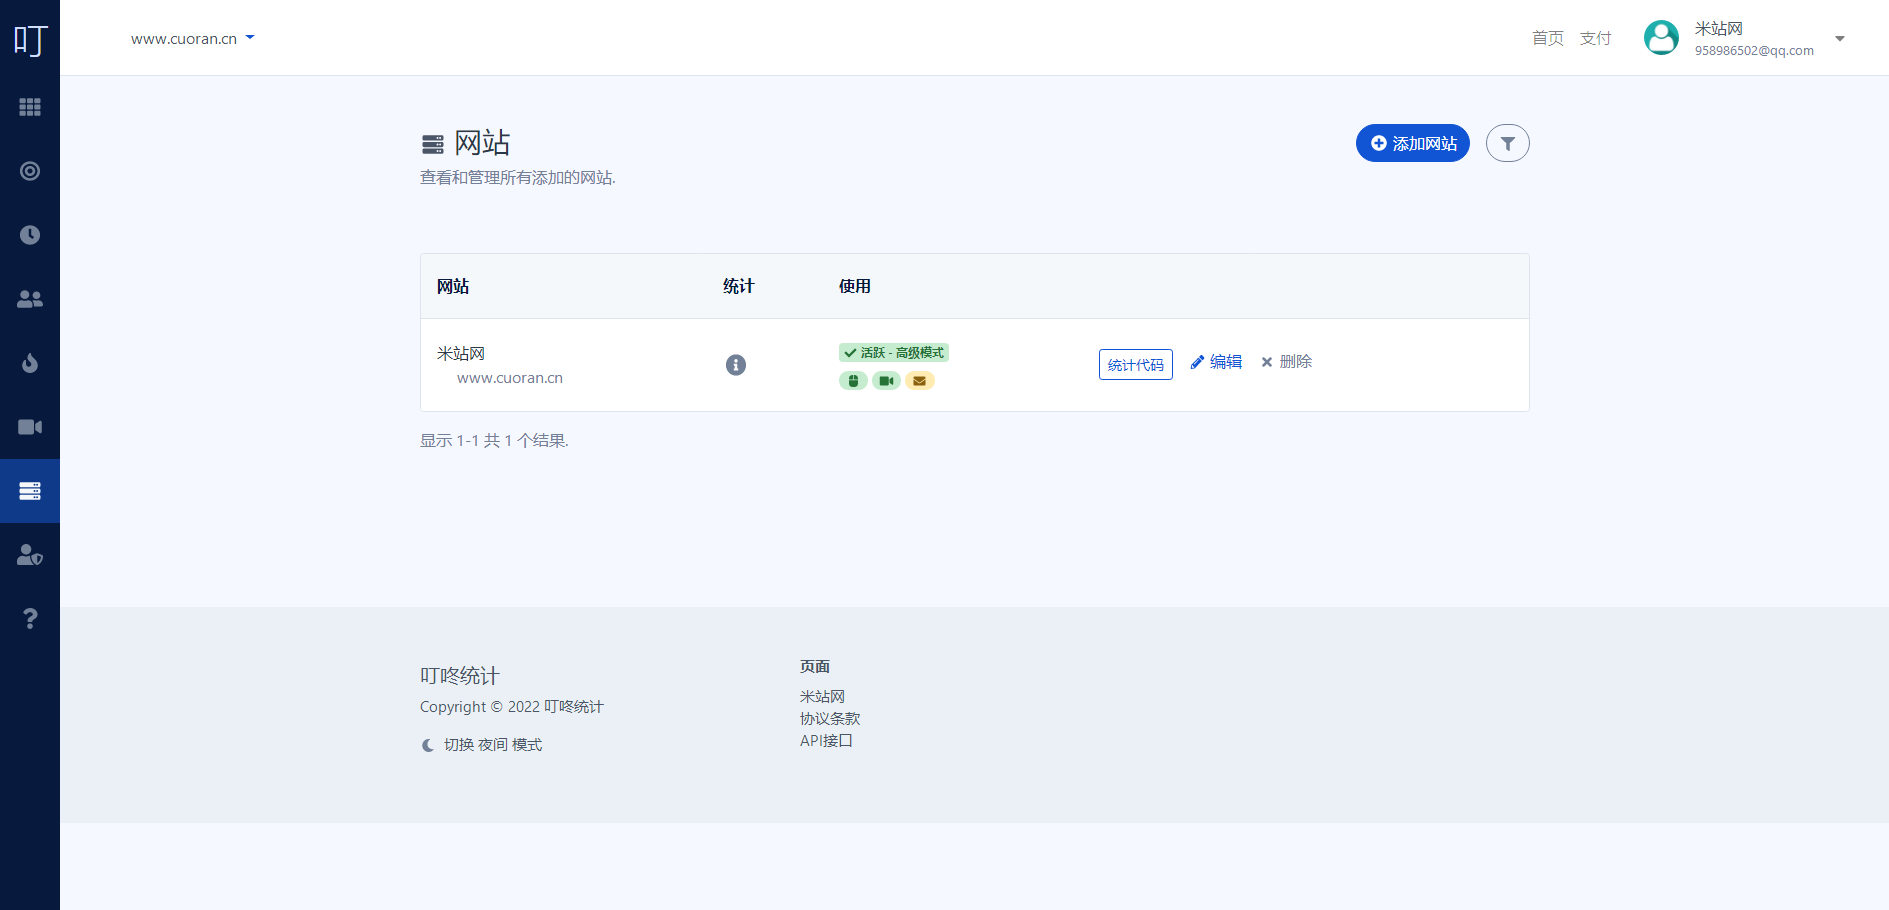Open the dashboard grid icon in sidebar
The image size is (1889, 910).
[x=30, y=107]
